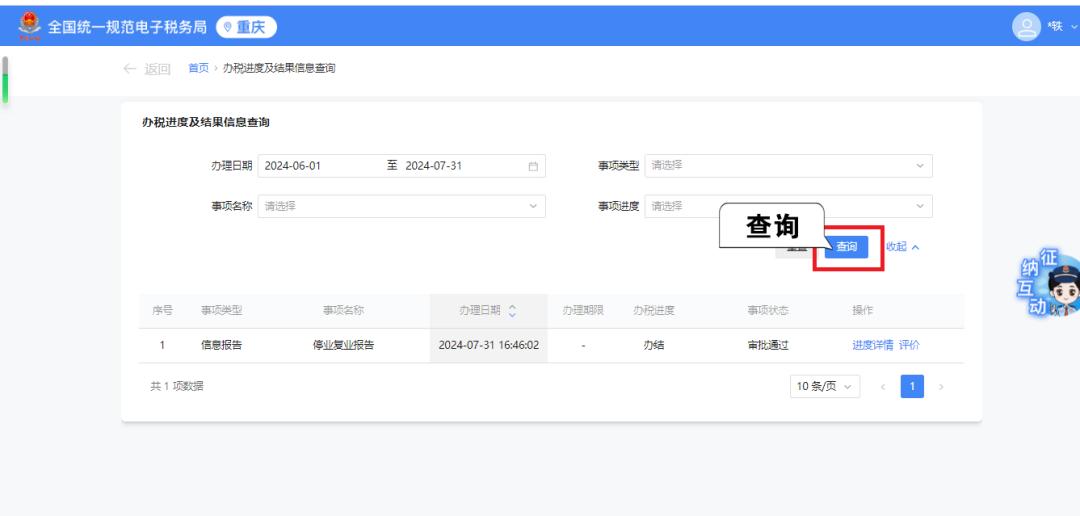Go to previous page arrow
The height and width of the screenshot is (516, 1080).
click(882, 386)
